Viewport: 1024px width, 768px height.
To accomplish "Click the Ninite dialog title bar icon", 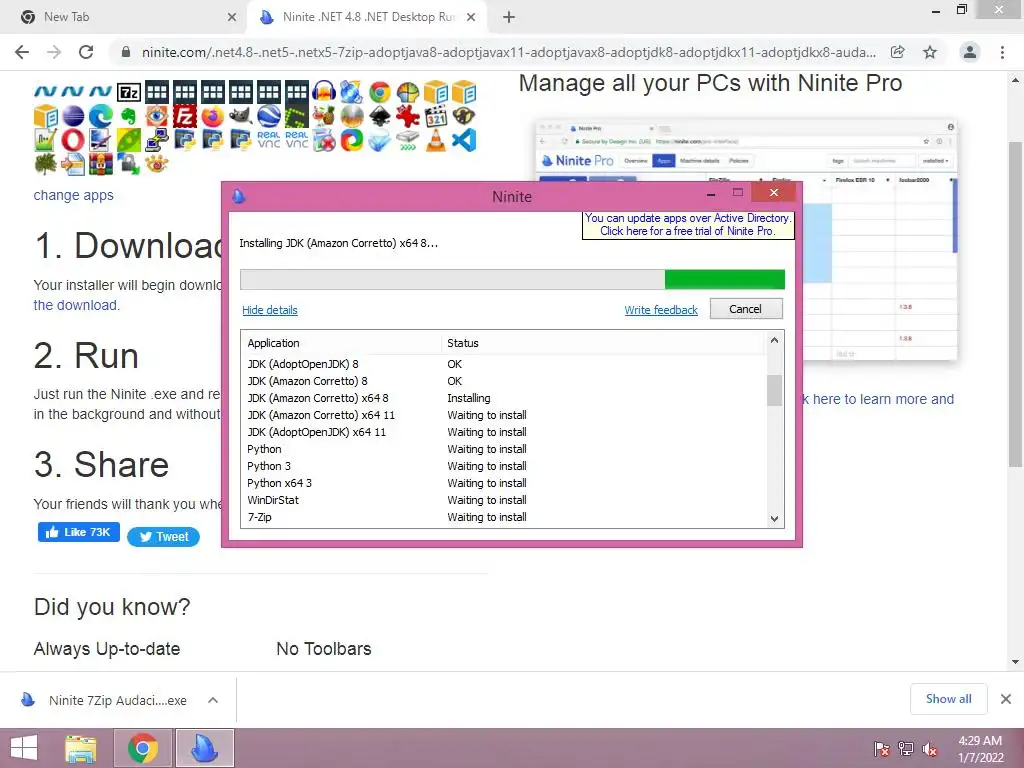I will pyautogui.click(x=239, y=196).
